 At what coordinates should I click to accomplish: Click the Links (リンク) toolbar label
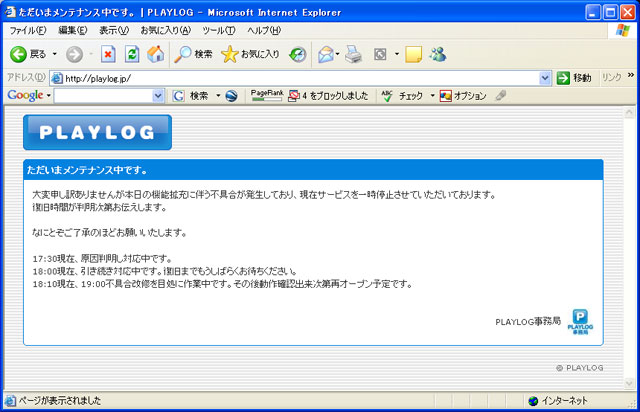[x=611, y=78]
